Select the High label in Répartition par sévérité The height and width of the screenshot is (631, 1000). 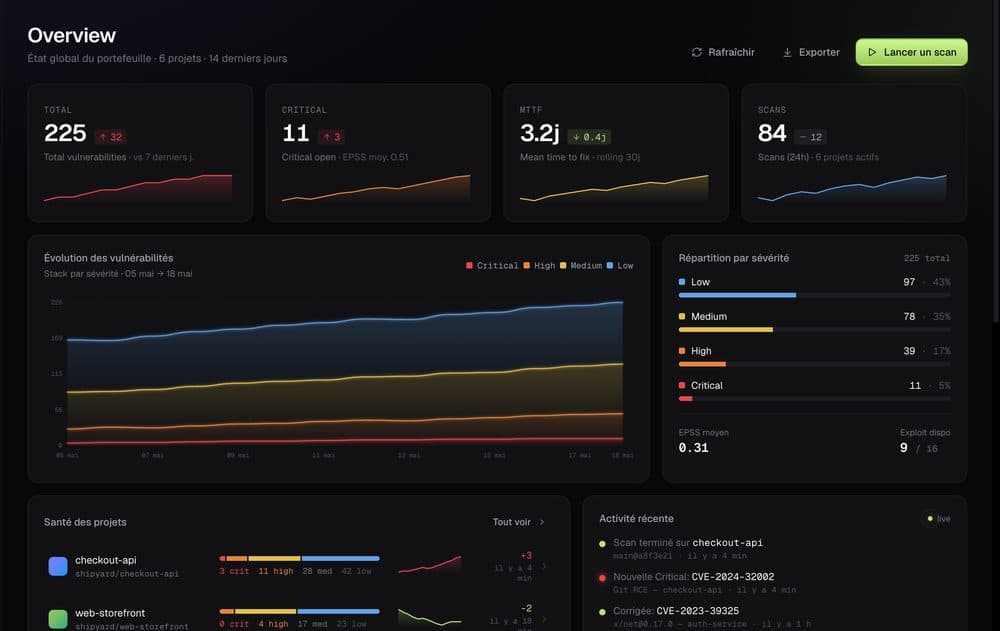click(x=701, y=351)
